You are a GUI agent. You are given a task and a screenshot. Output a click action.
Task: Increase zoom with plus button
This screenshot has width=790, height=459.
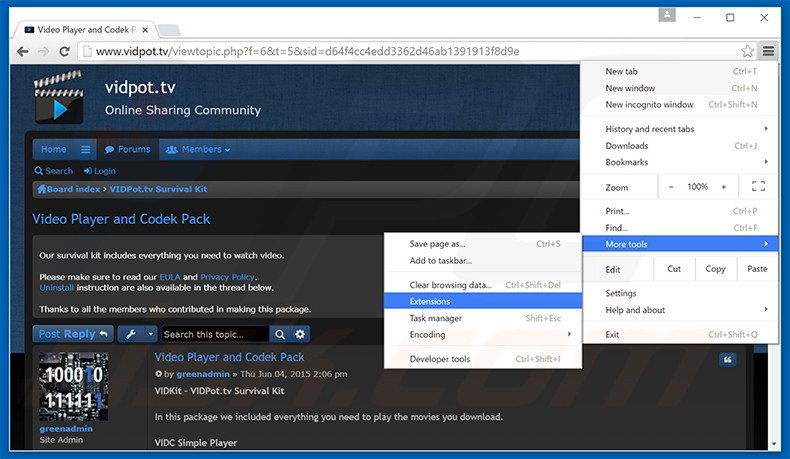[x=723, y=187]
